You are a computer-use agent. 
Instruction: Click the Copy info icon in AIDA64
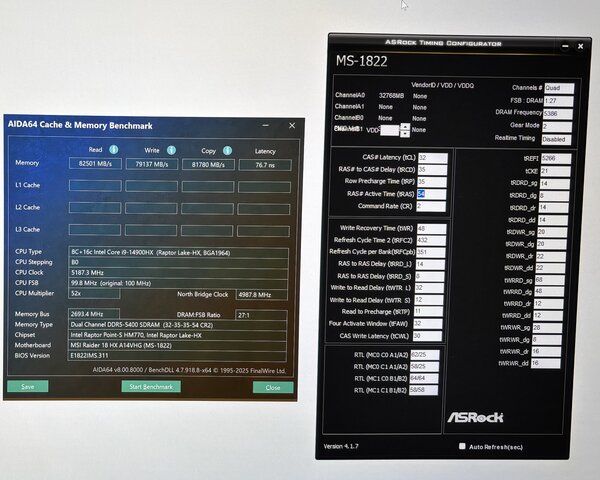[227, 150]
